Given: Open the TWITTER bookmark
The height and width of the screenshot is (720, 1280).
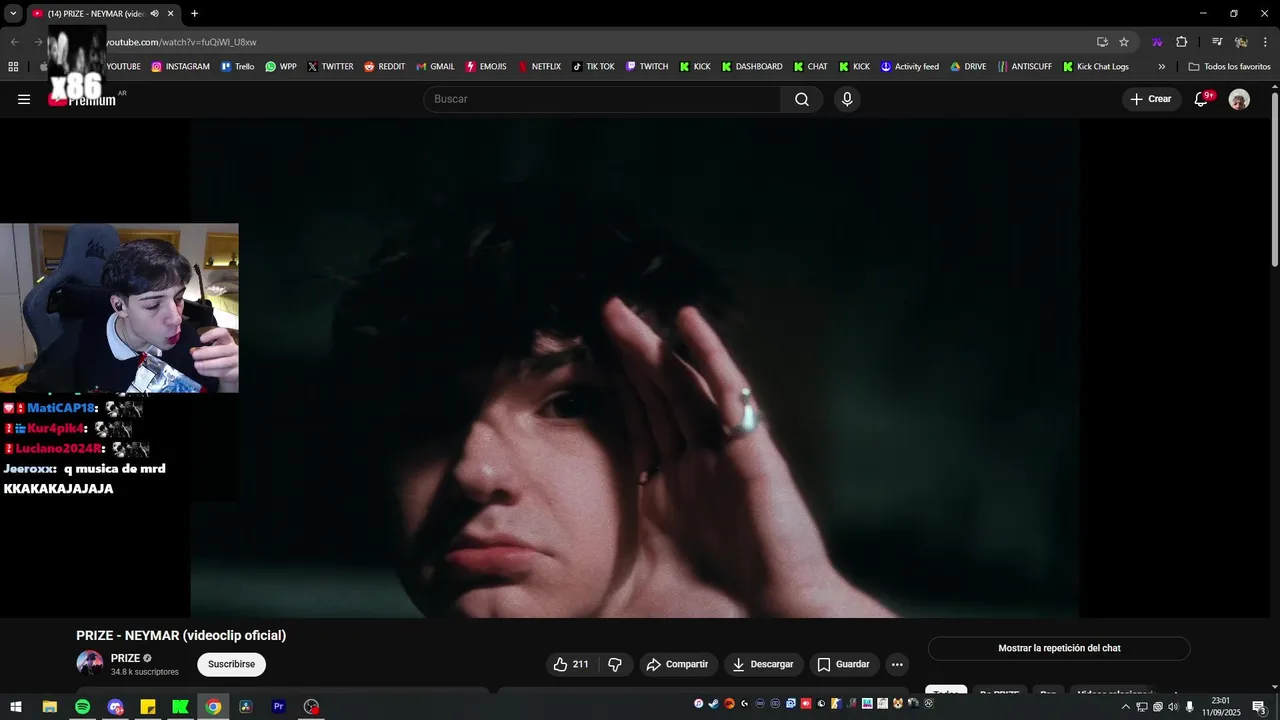Looking at the screenshot, I should 331,67.
